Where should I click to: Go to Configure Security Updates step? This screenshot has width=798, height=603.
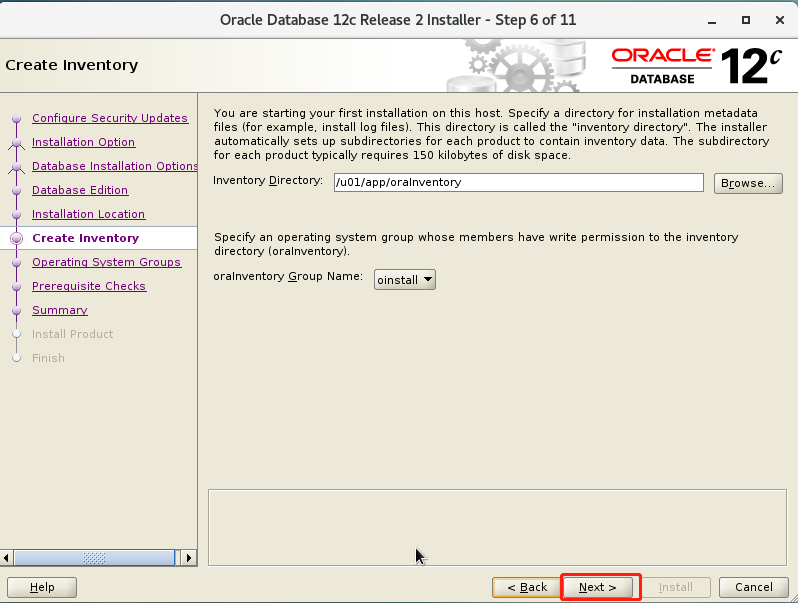(110, 118)
